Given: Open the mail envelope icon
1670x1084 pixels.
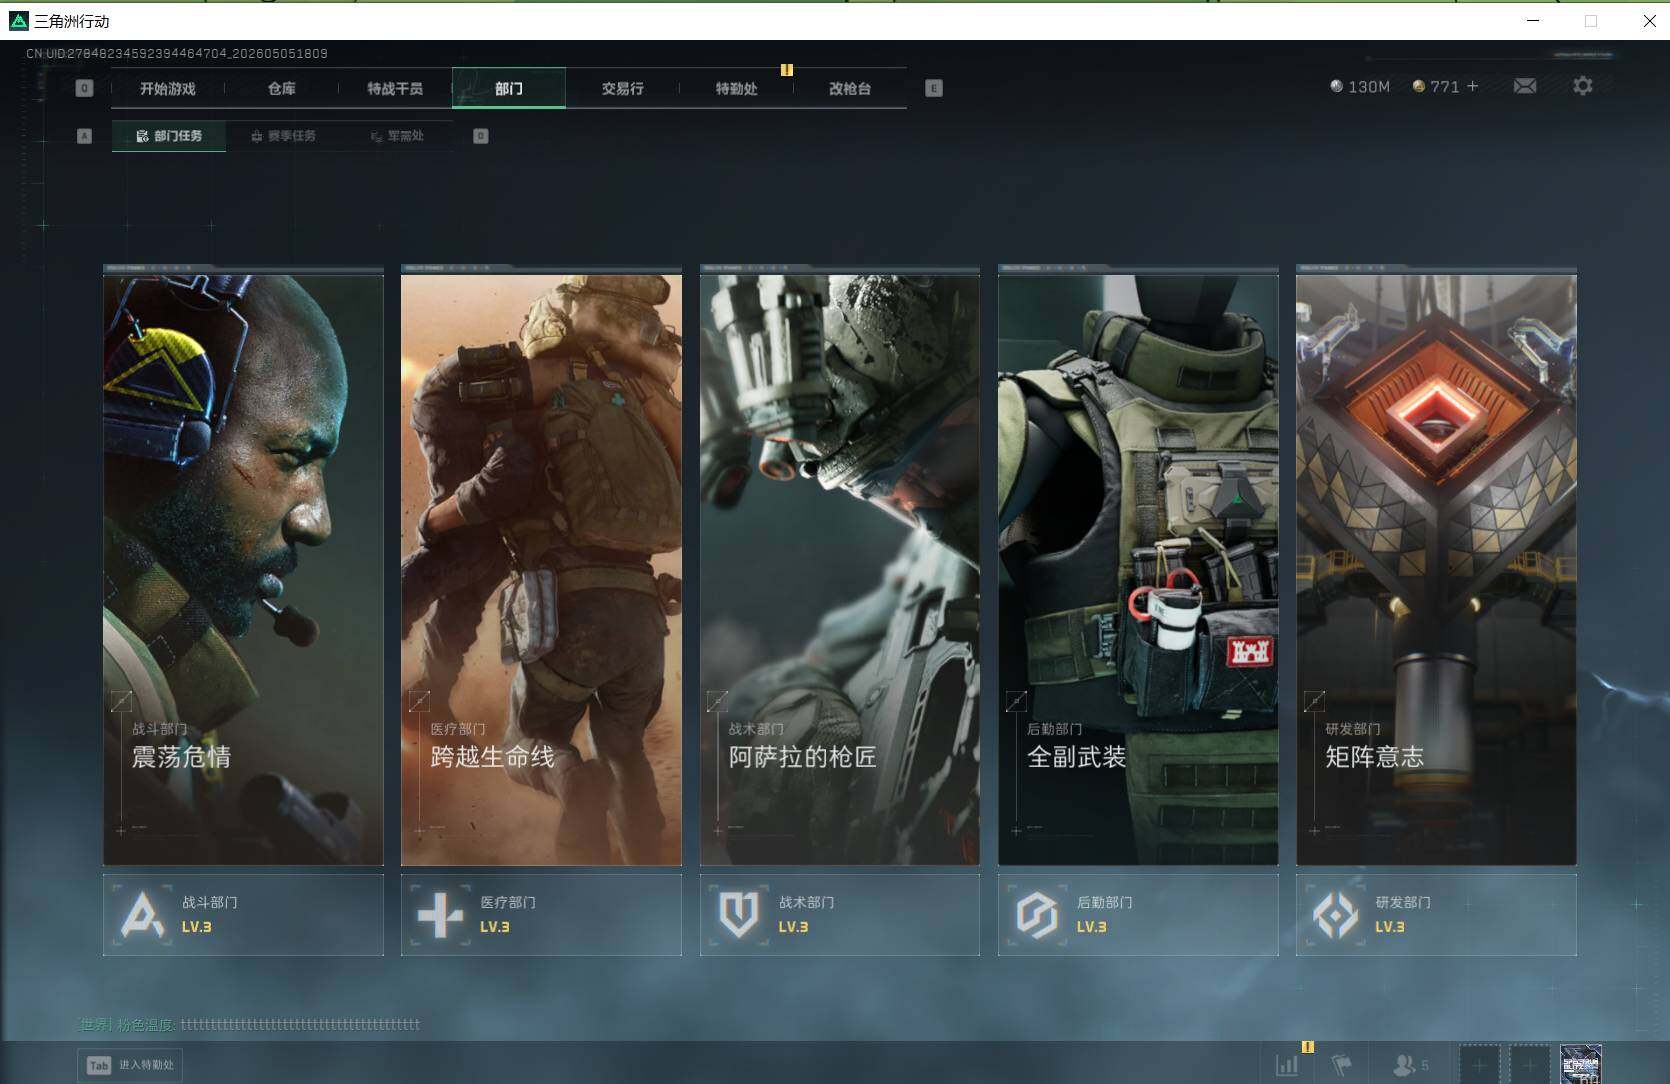Looking at the screenshot, I should pos(1525,86).
